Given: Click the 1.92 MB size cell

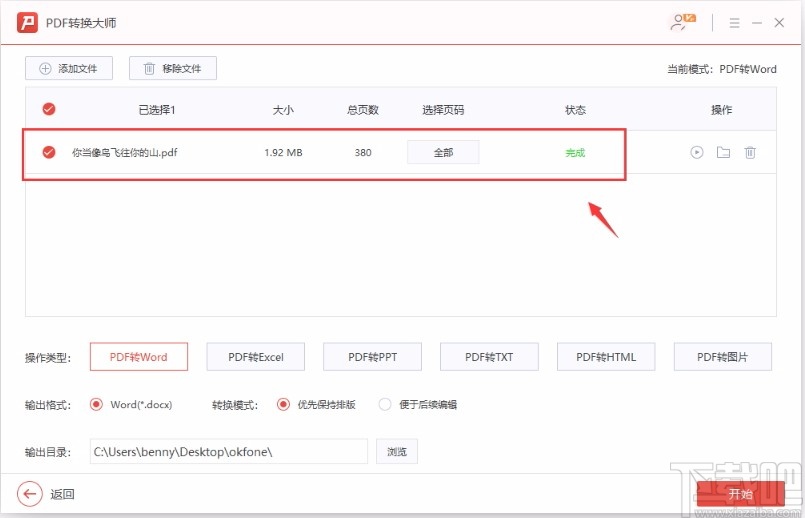Looking at the screenshot, I should 283,152.
